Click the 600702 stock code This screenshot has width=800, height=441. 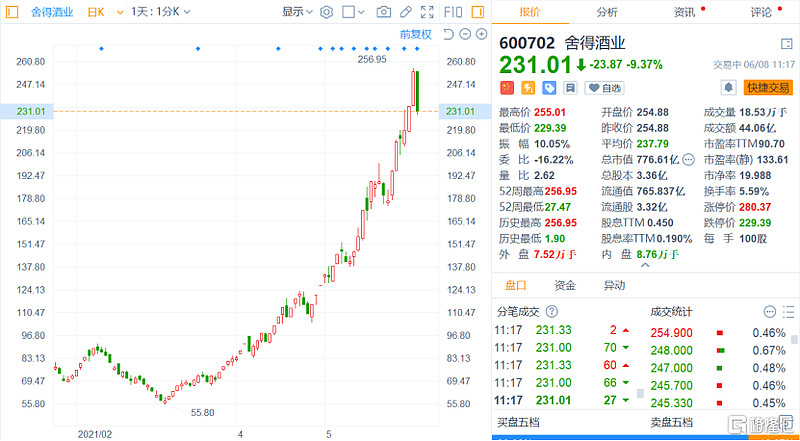point(529,43)
